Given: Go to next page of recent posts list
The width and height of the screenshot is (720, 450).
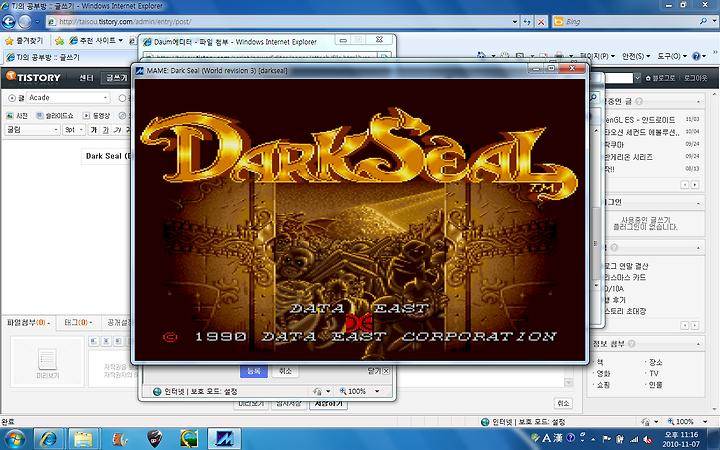Looking at the screenshot, I should tap(695, 185).
